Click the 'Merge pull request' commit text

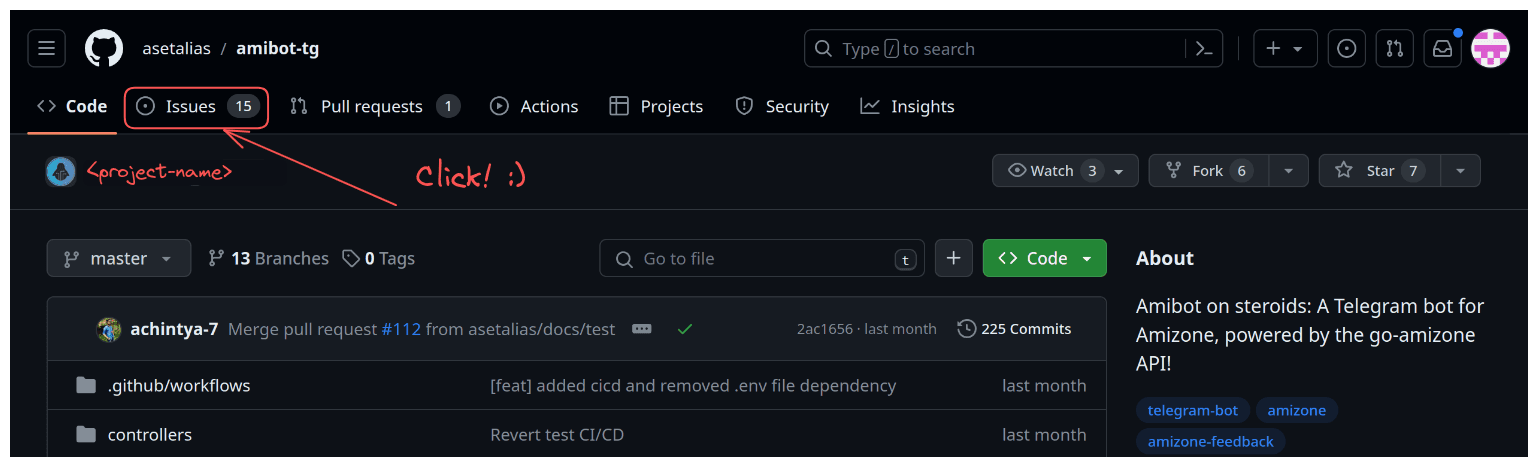point(302,329)
